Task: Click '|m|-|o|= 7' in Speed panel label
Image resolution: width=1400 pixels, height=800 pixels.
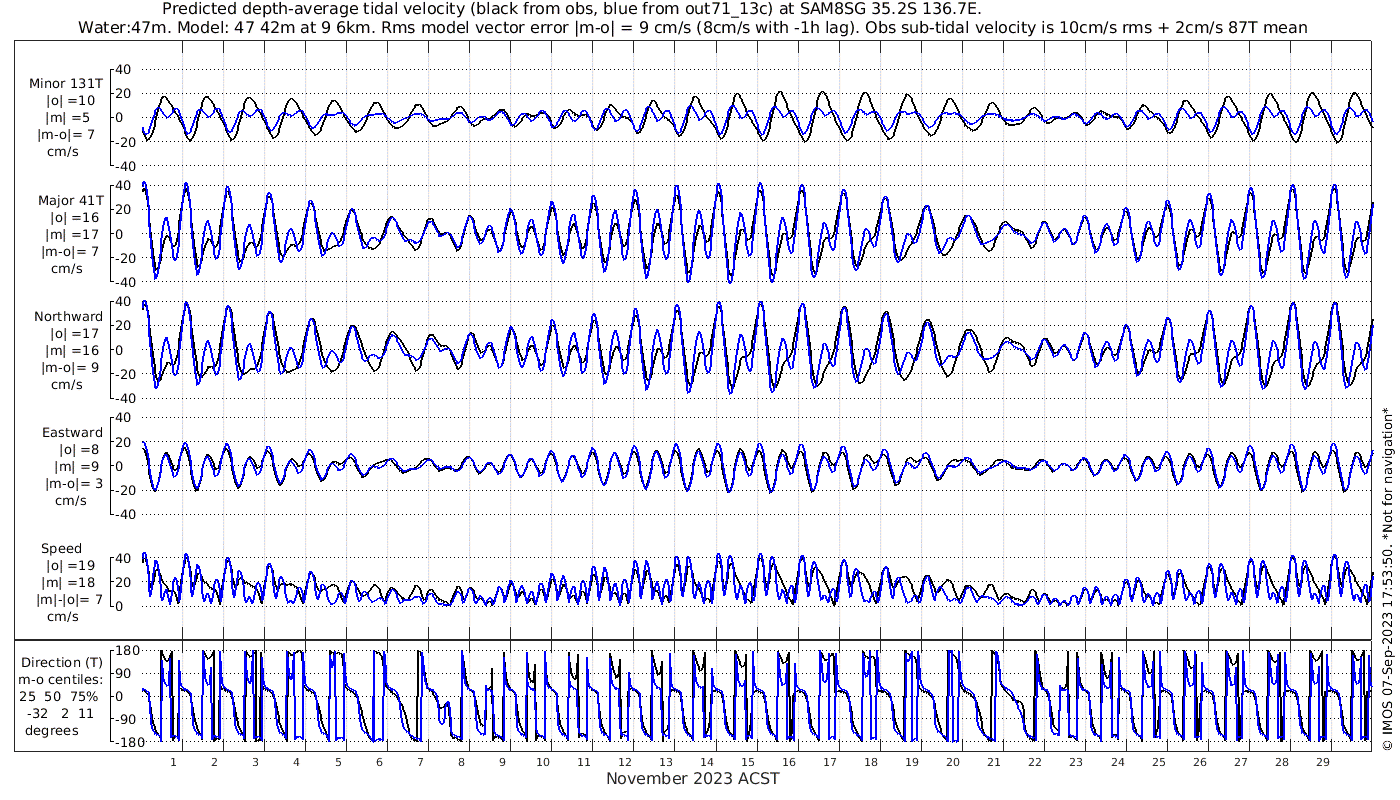Action: 70,599
